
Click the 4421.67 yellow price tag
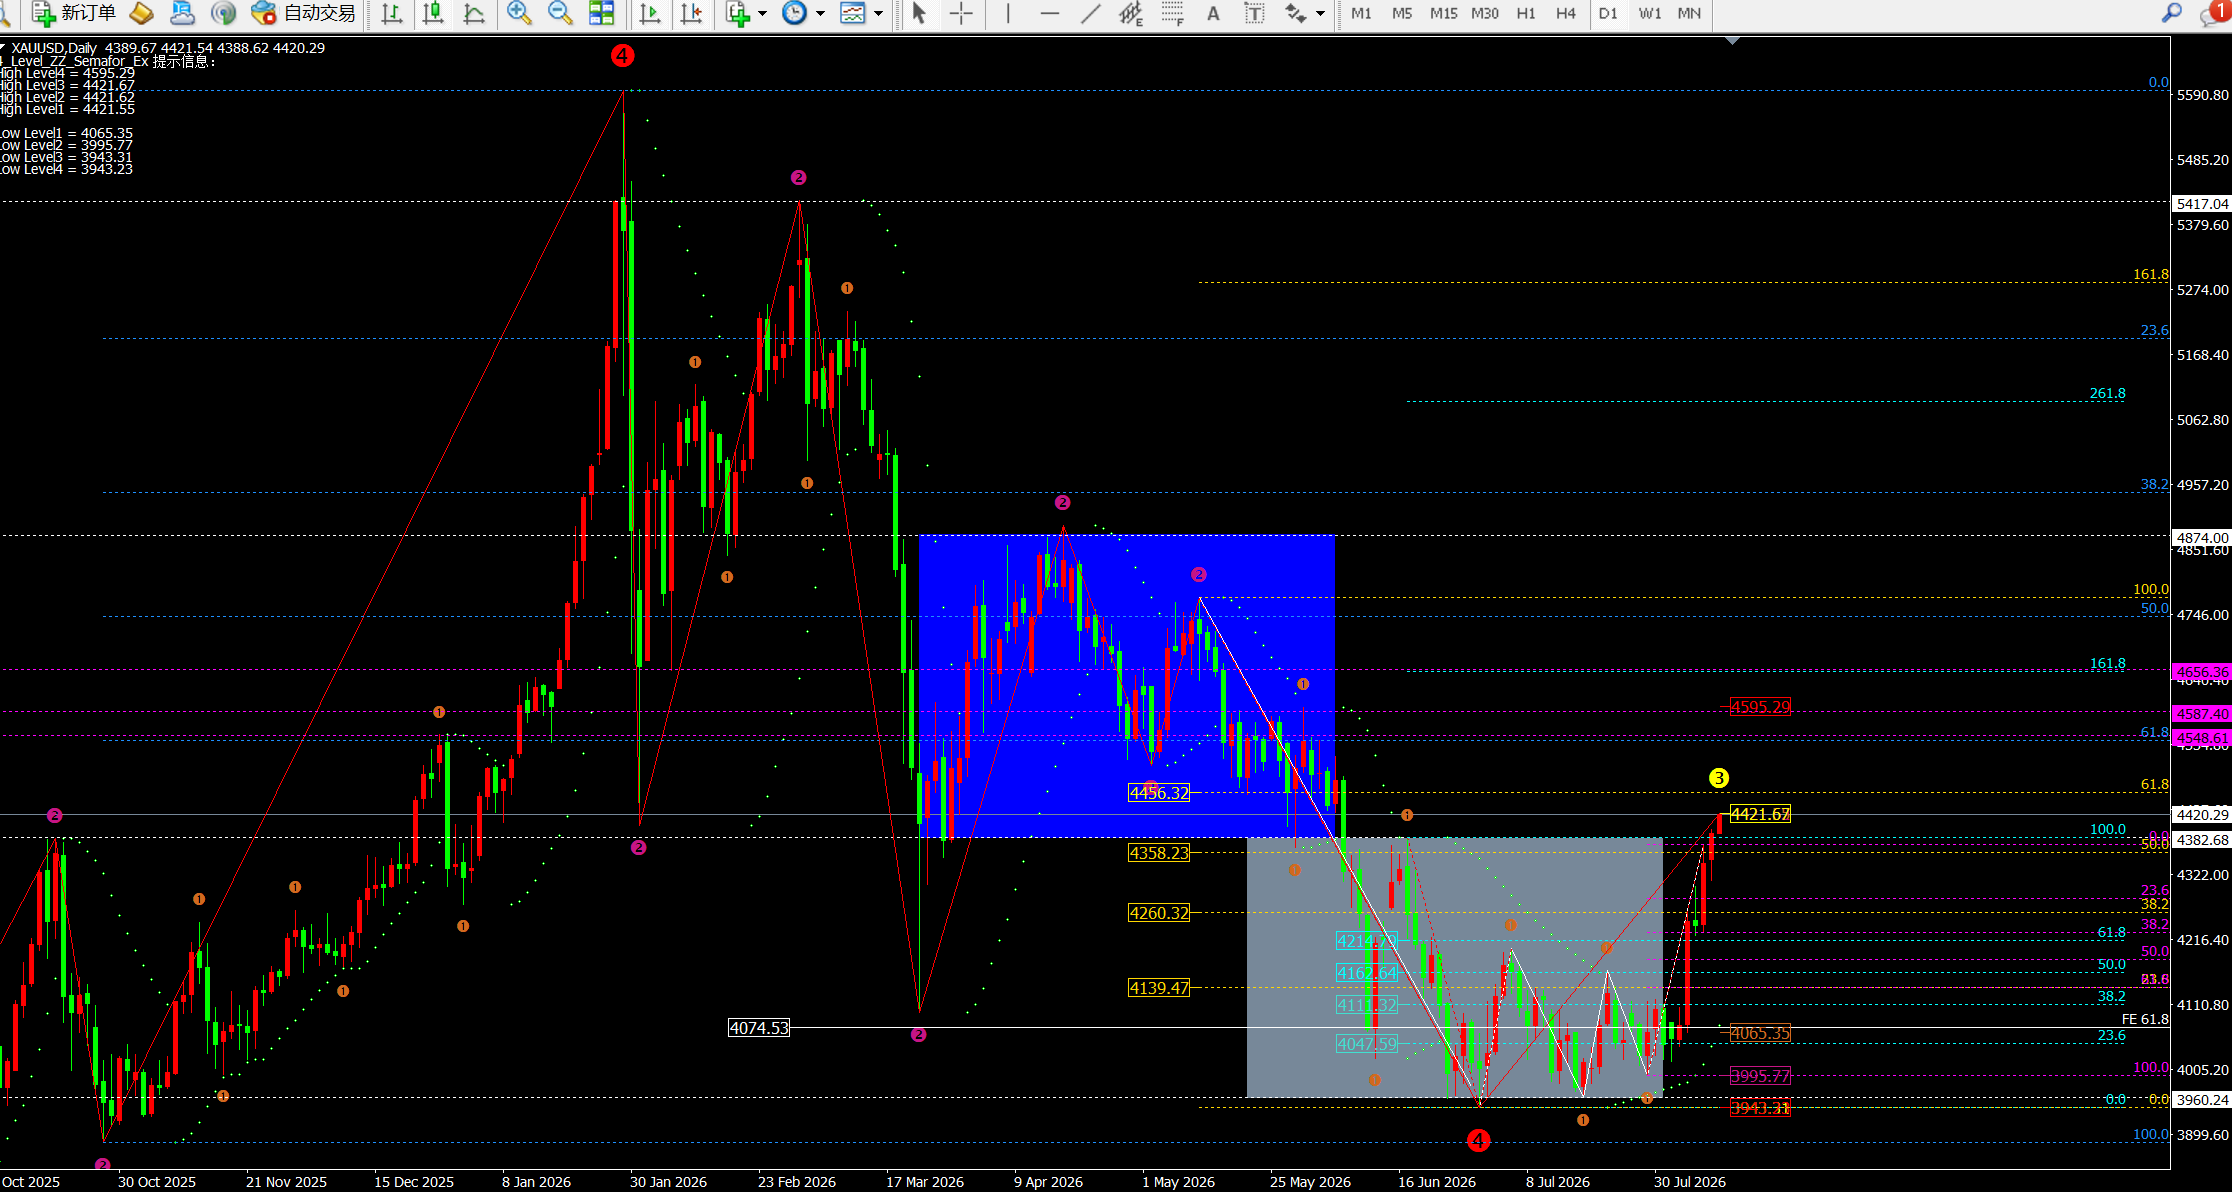[1760, 814]
